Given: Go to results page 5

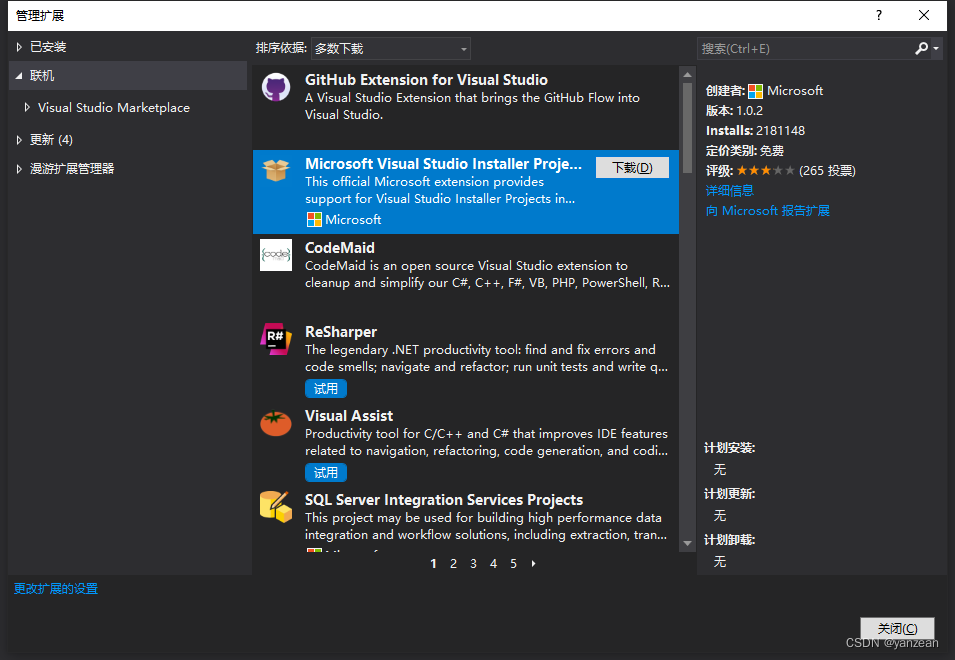Looking at the screenshot, I should tap(513, 564).
